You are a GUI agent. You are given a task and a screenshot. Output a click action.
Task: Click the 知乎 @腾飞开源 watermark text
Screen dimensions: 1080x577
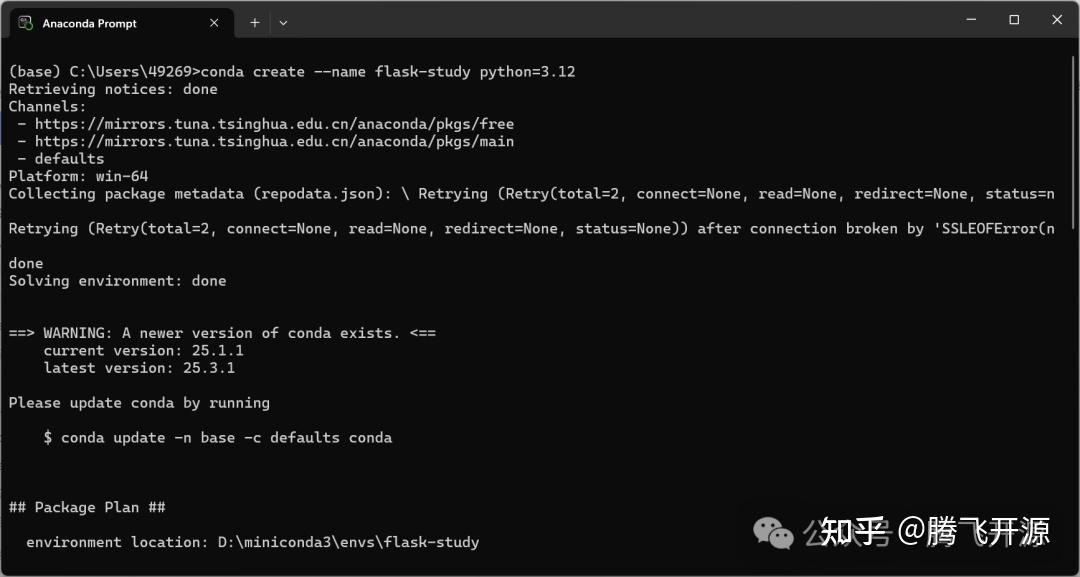[x=935, y=532]
